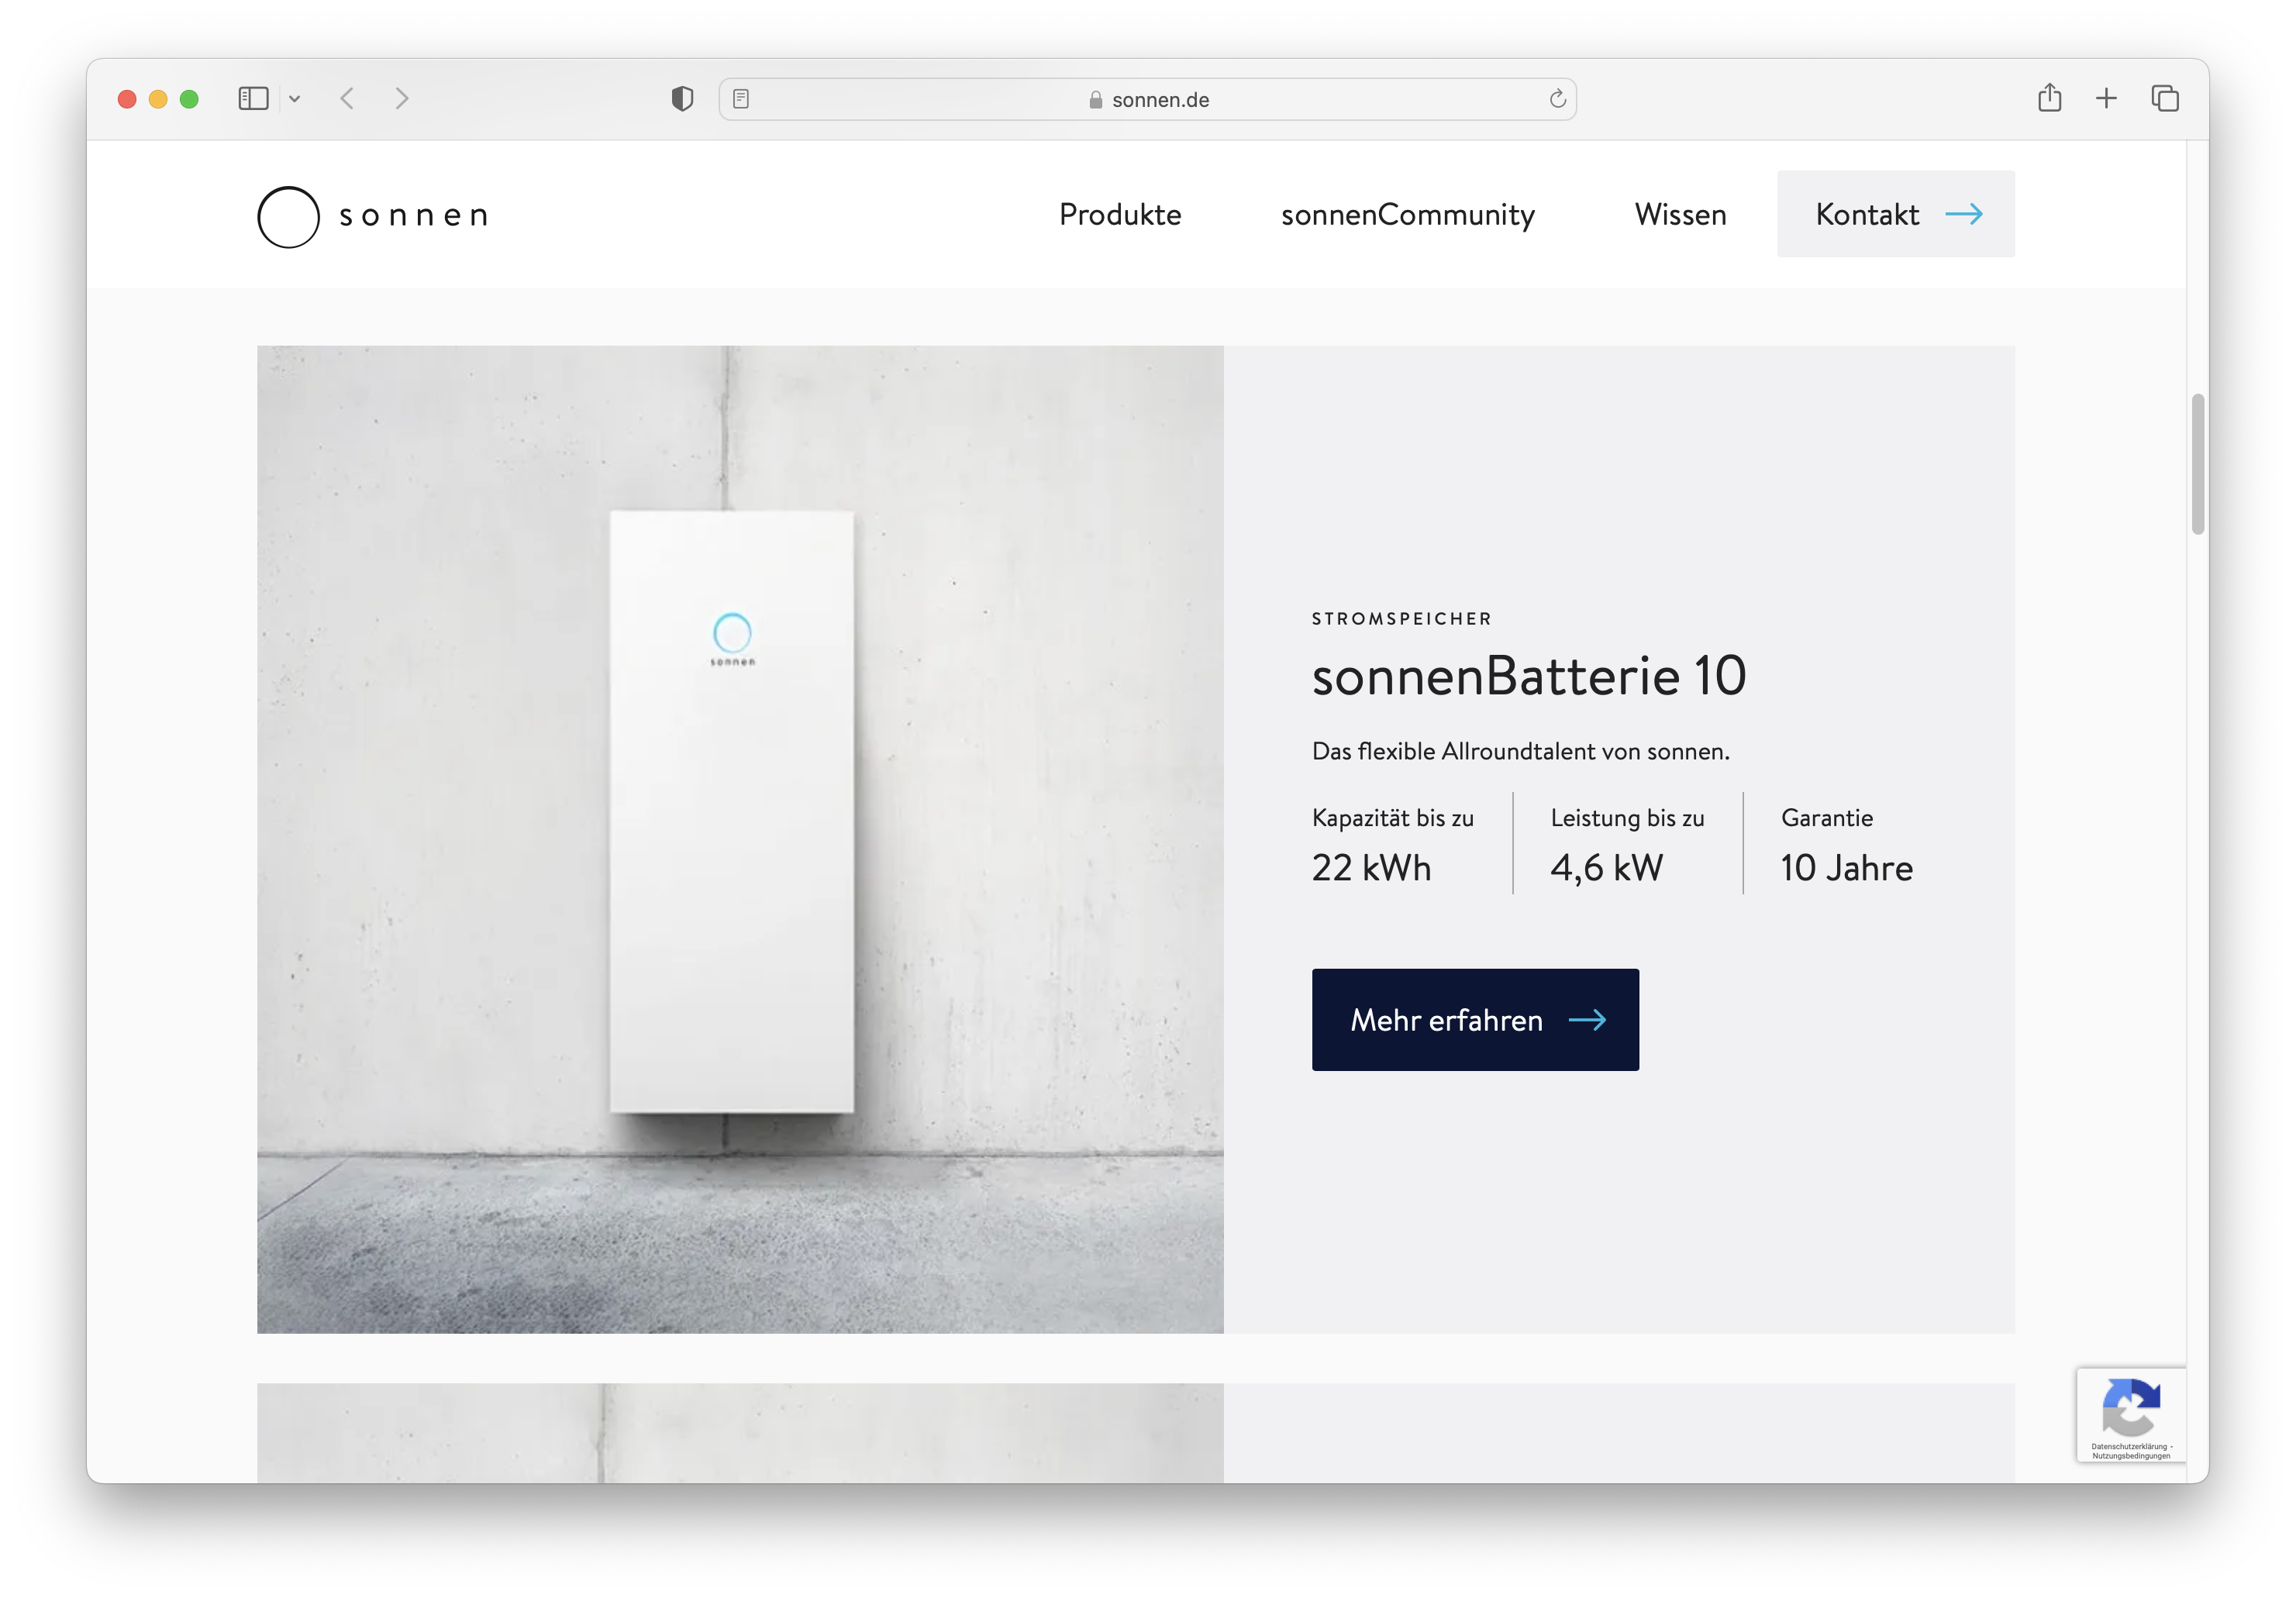The height and width of the screenshot is (1598, 2296).
Task: Click the Kontakt button
Action: (x=1896, y=214)
